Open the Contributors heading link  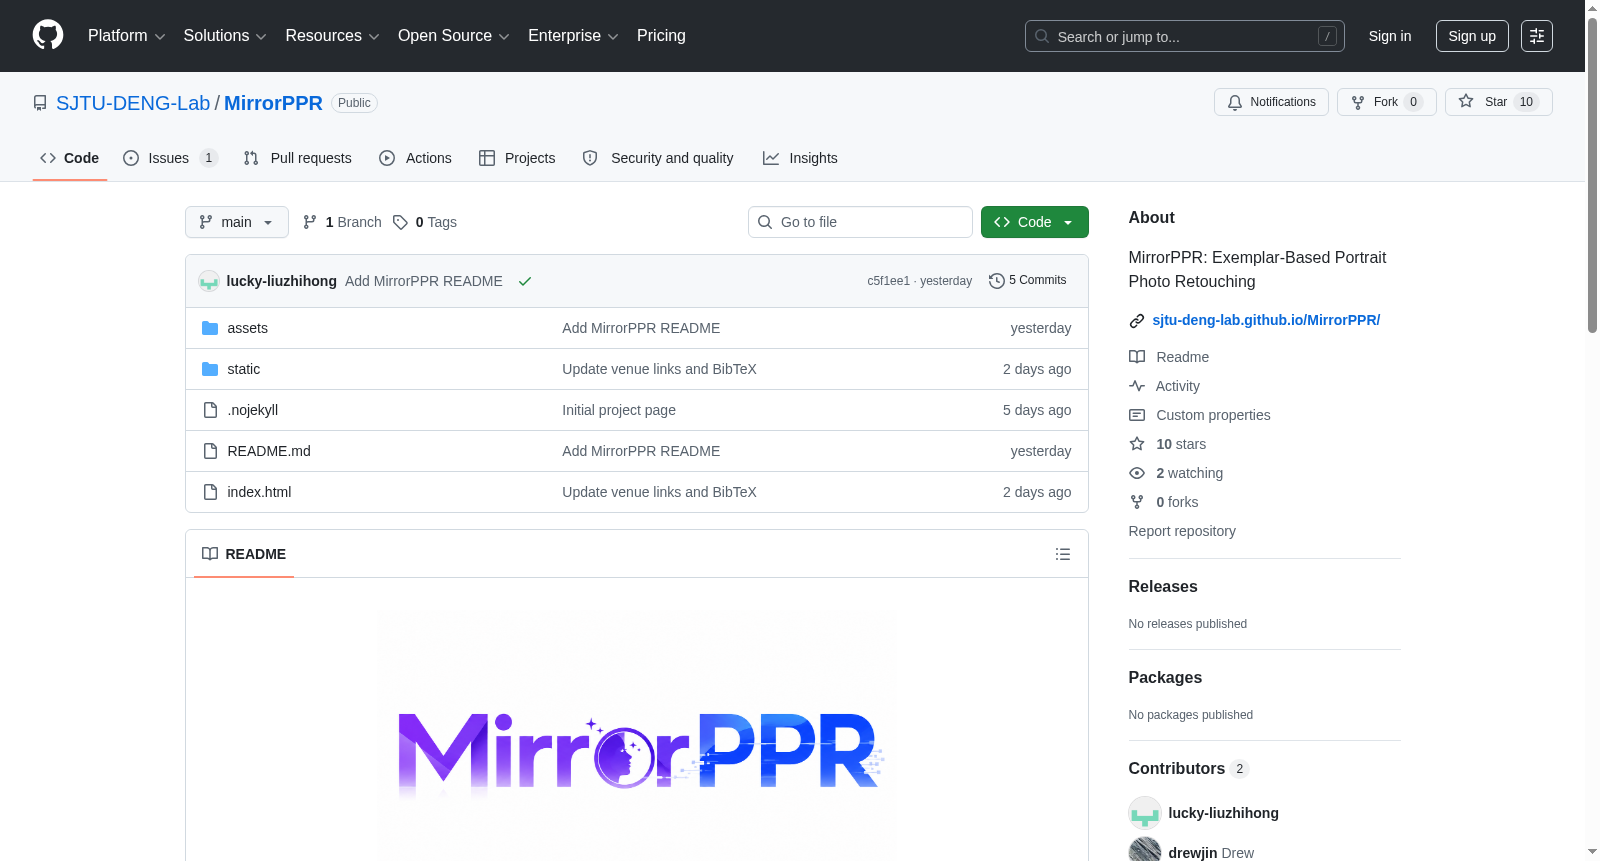(x=1189, y=769)
